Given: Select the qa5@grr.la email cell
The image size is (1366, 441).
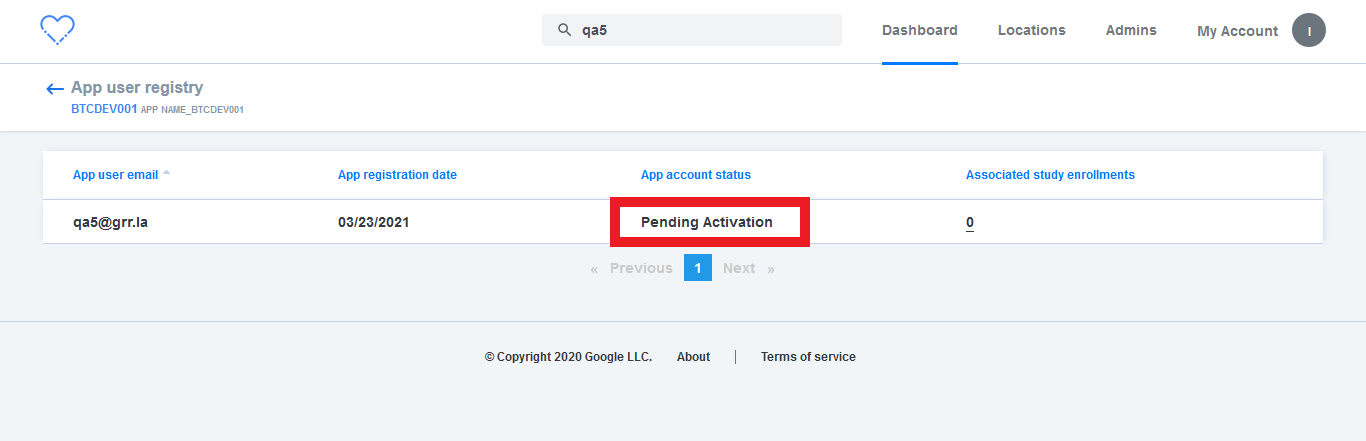Looking at the screenshot, I should click(110, 222).
